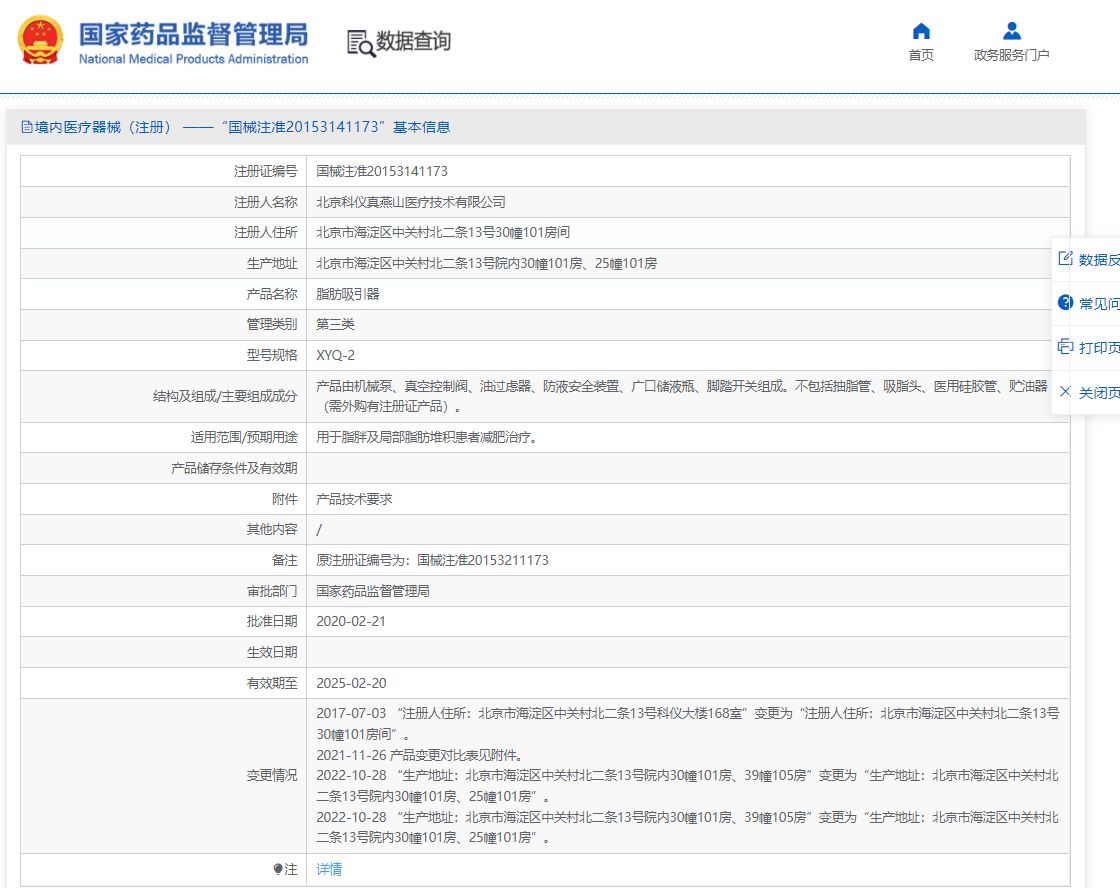The width and height of the screenshot is (1120, 888).
Task: Click 关闭页 to close the page
Action: coord(1099,391)
